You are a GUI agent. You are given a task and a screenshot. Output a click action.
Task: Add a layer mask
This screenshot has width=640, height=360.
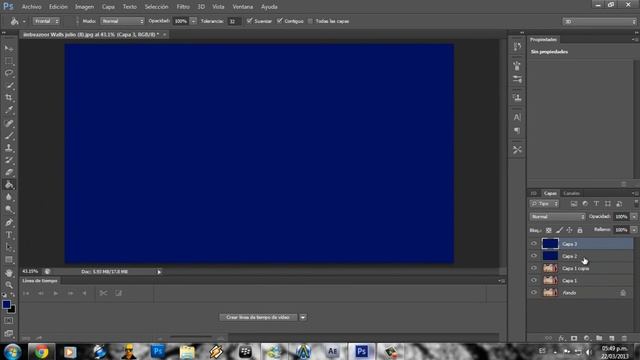[x=574, y=338]
